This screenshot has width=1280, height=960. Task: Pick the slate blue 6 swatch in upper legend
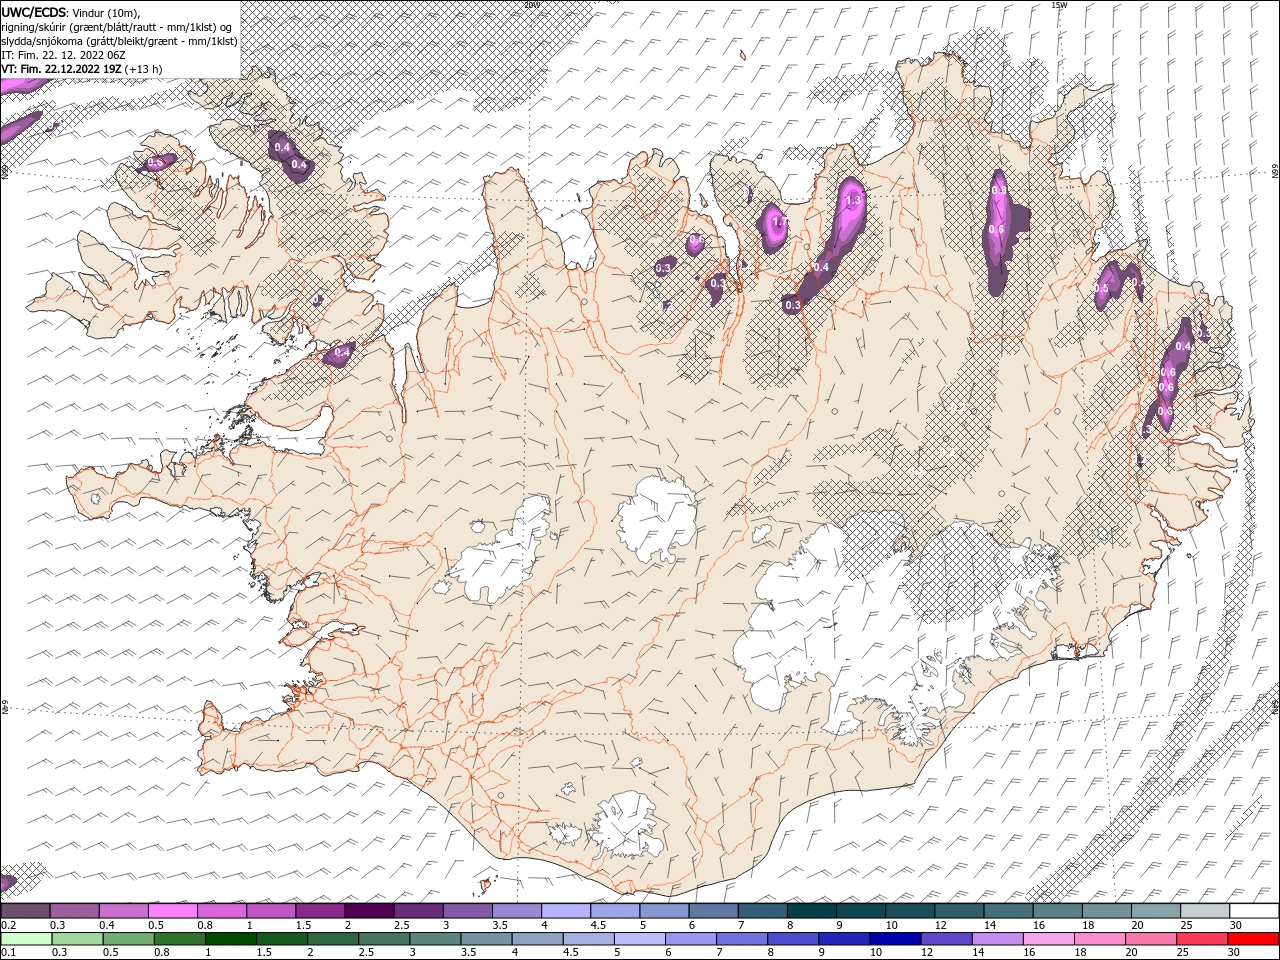coord(713,911)
